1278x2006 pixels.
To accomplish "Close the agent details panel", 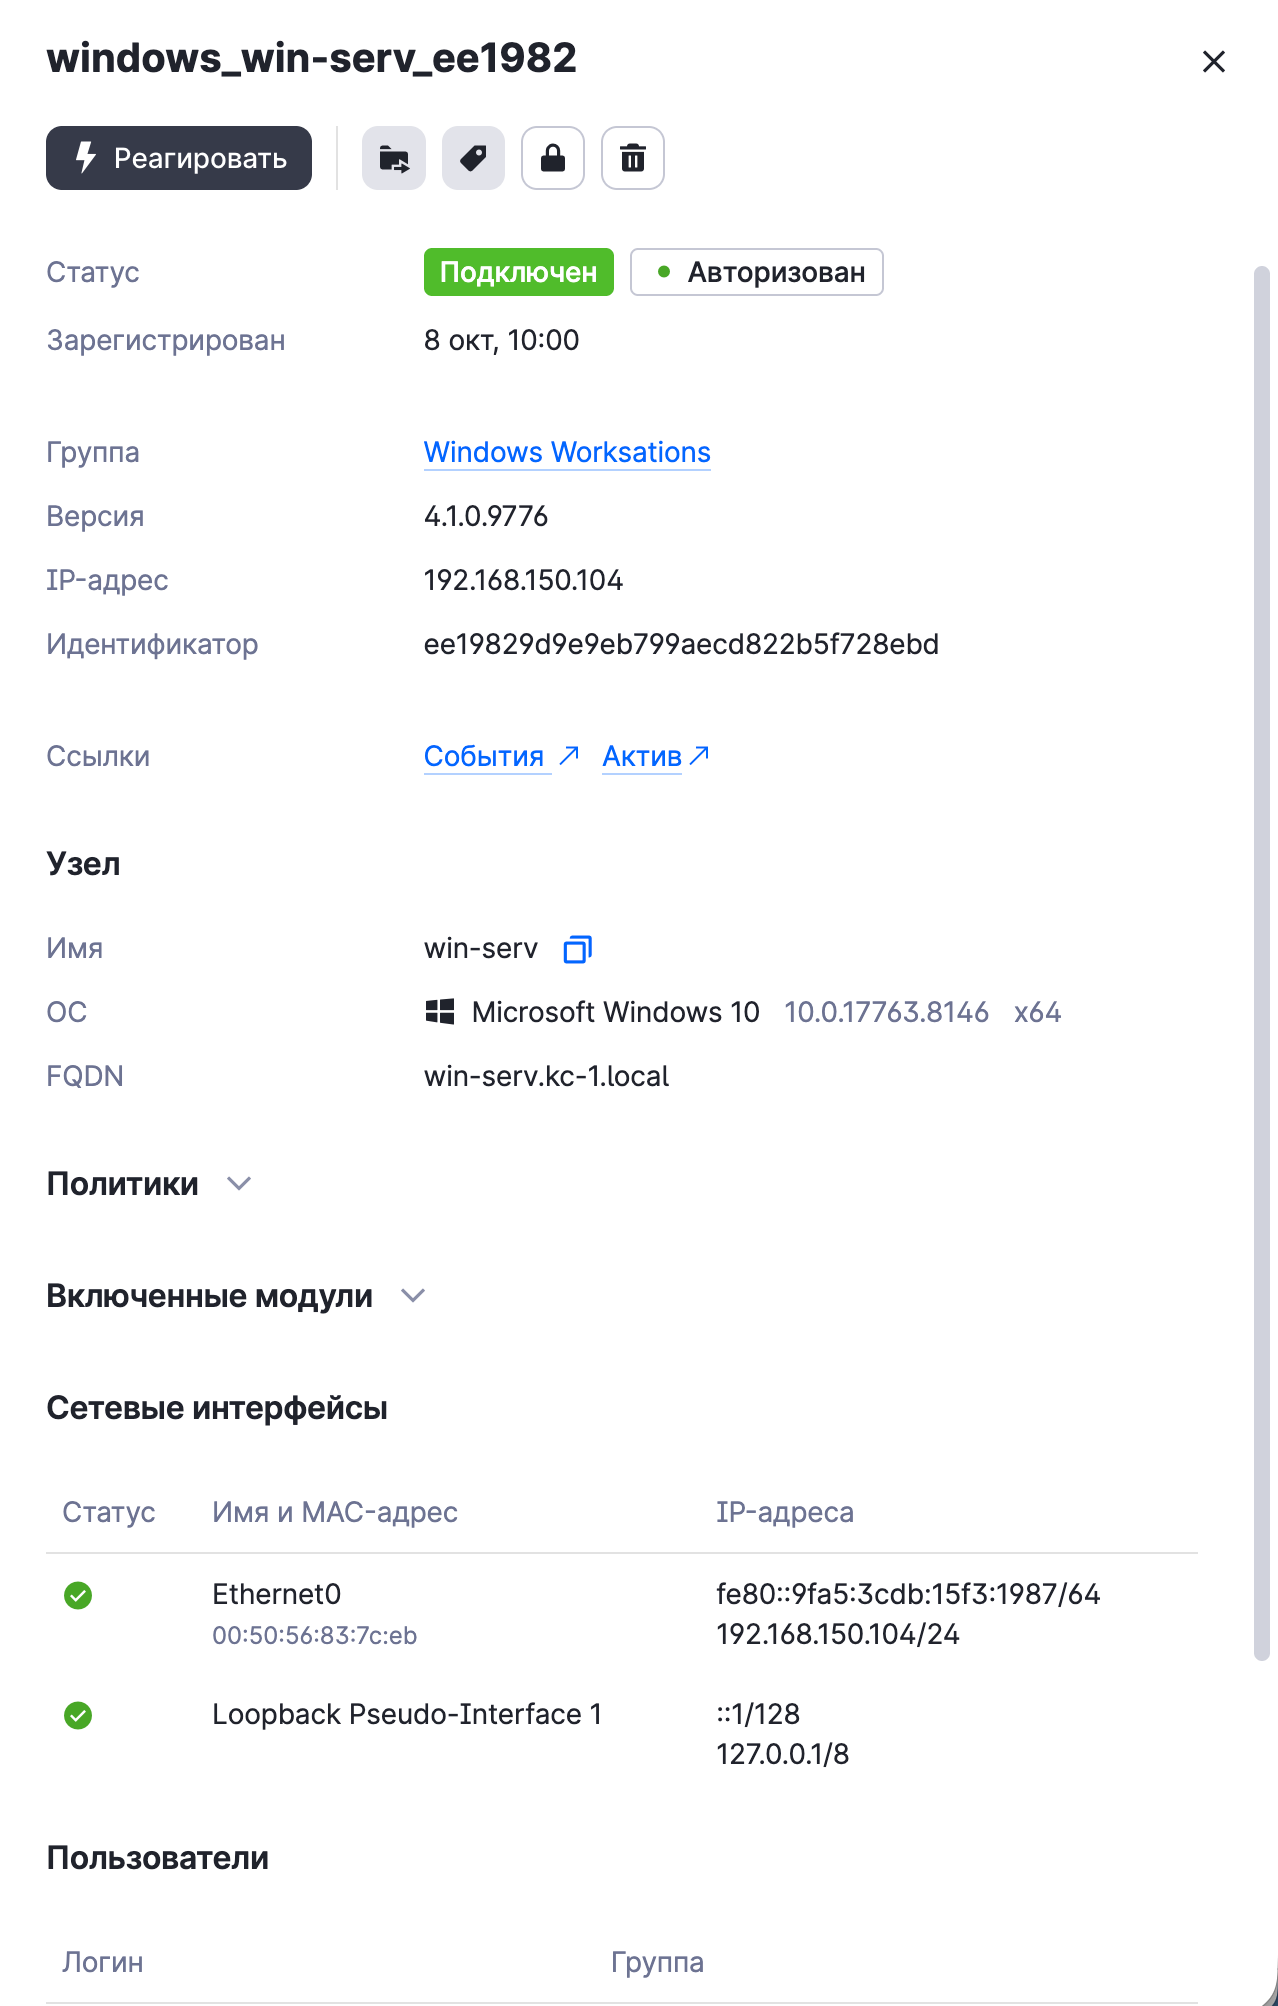I will click(1214, 62).
